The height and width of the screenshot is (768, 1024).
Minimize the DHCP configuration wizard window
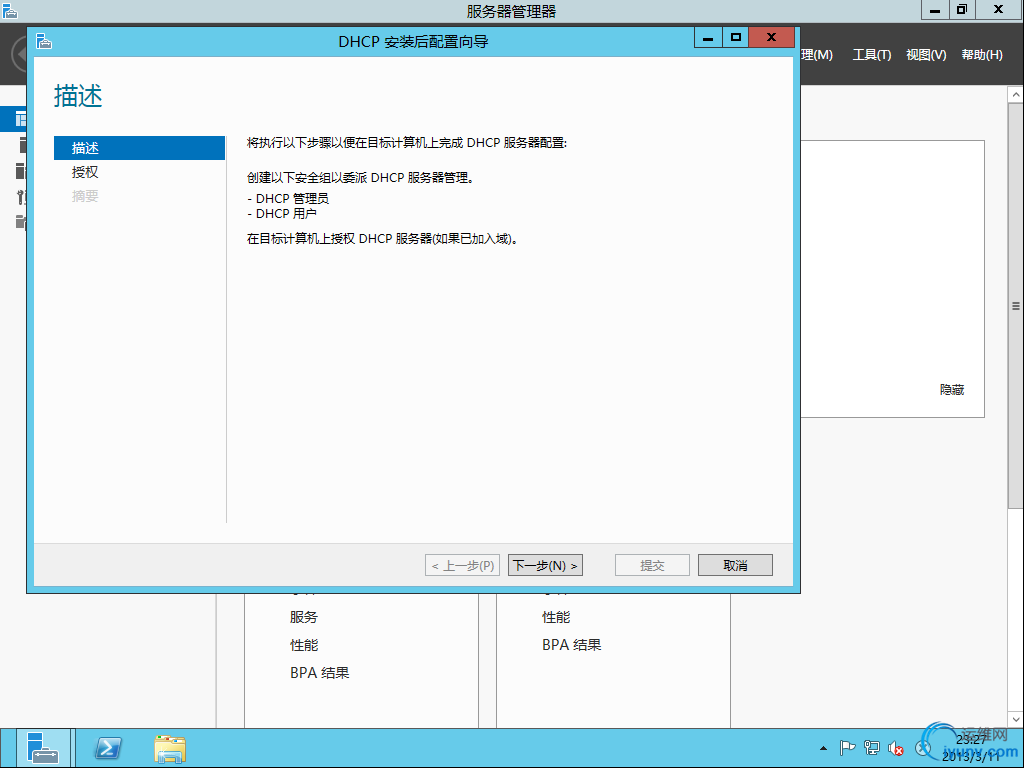point(708,37)
